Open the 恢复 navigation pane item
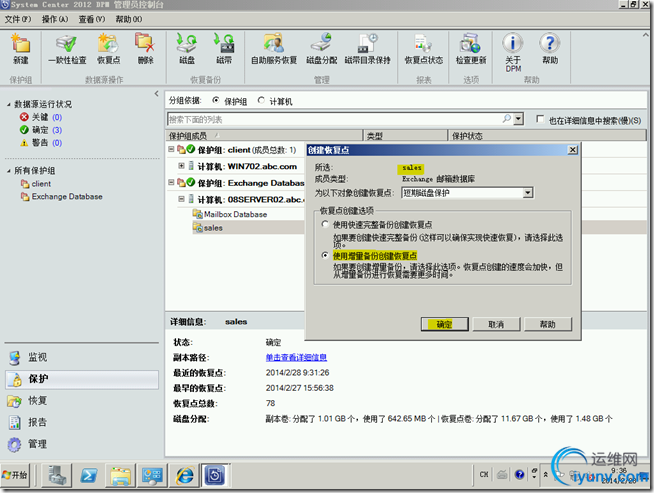The image size is (654, 493). click(x=82, y=401)
